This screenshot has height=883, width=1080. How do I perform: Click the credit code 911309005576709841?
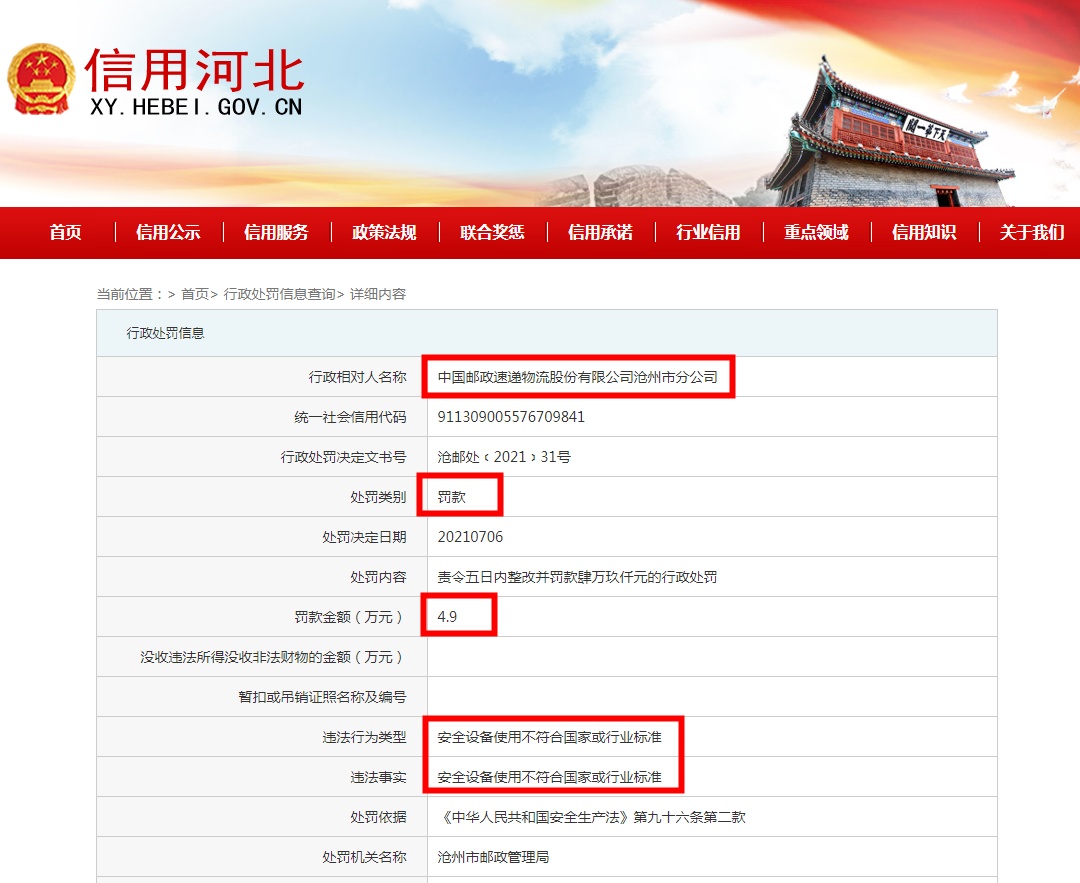tap(511, 417)
